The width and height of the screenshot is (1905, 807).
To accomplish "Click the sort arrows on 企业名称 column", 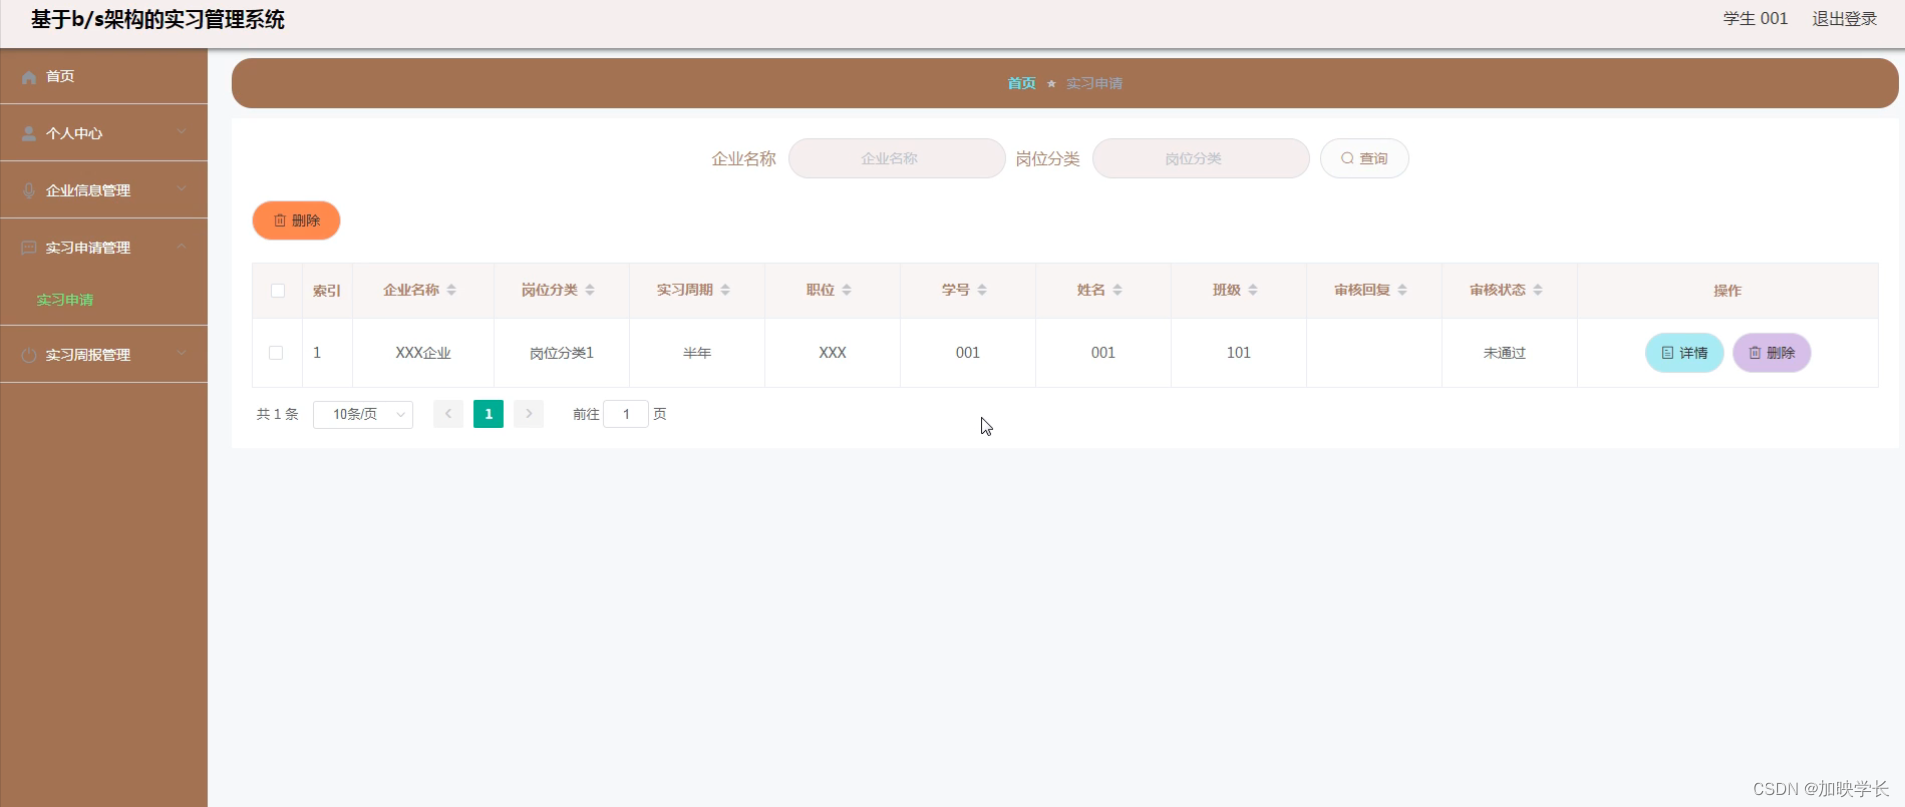I will pos(452,290).
